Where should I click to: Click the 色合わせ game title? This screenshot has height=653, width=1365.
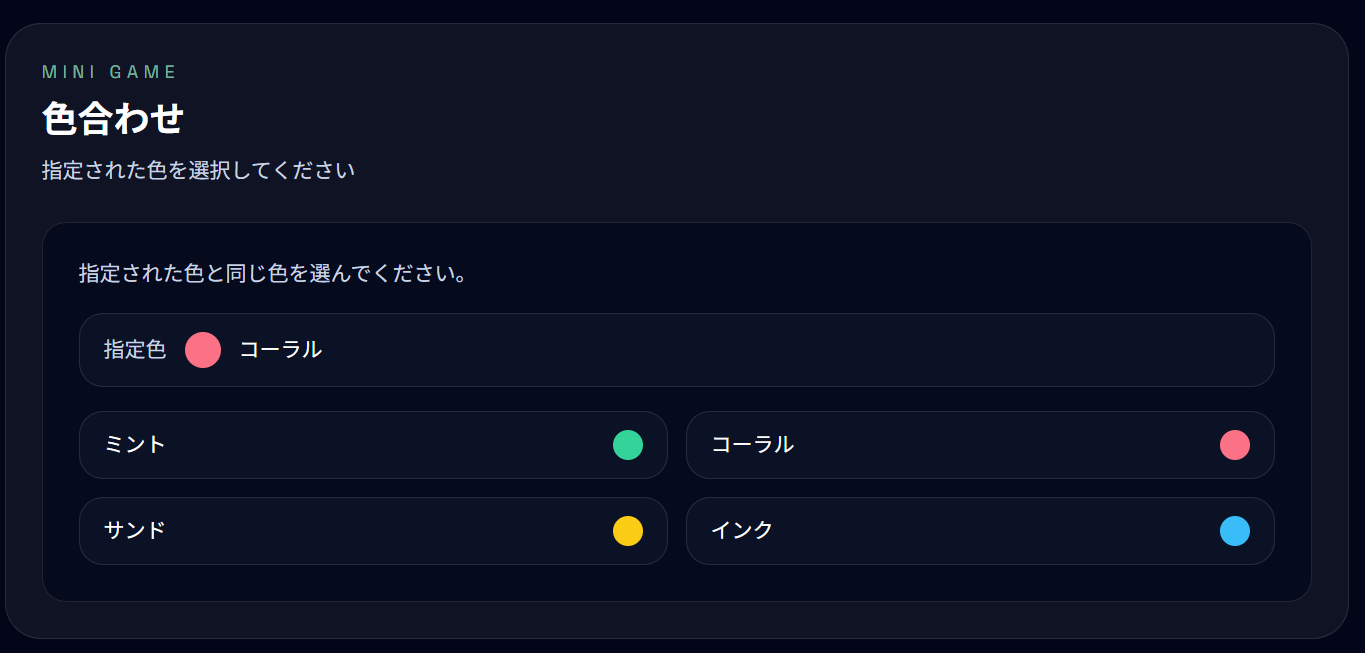(x=113, y=119)
